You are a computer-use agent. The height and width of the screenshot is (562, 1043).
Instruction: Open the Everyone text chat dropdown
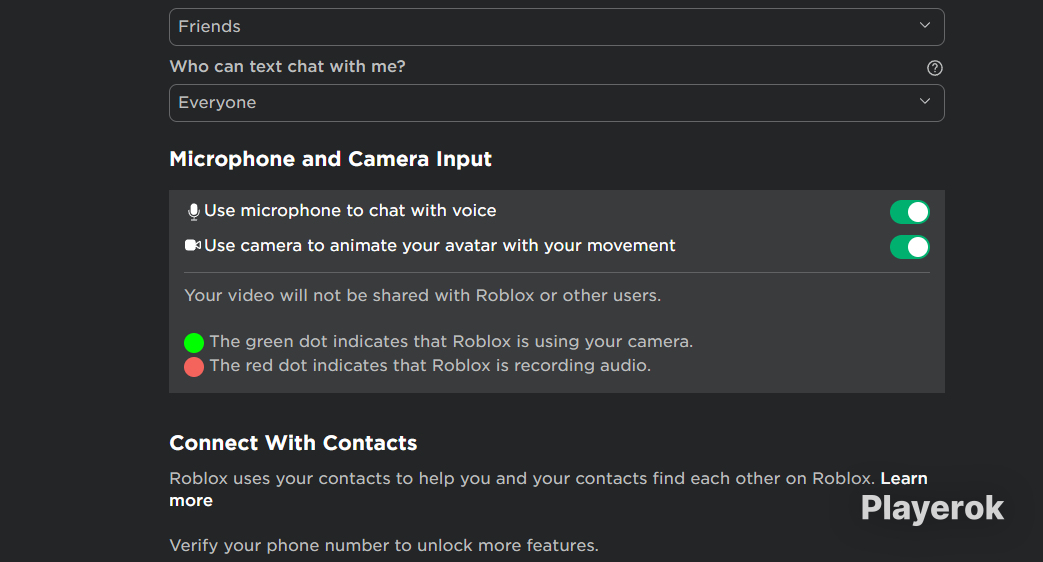click(x=557, y=103)
